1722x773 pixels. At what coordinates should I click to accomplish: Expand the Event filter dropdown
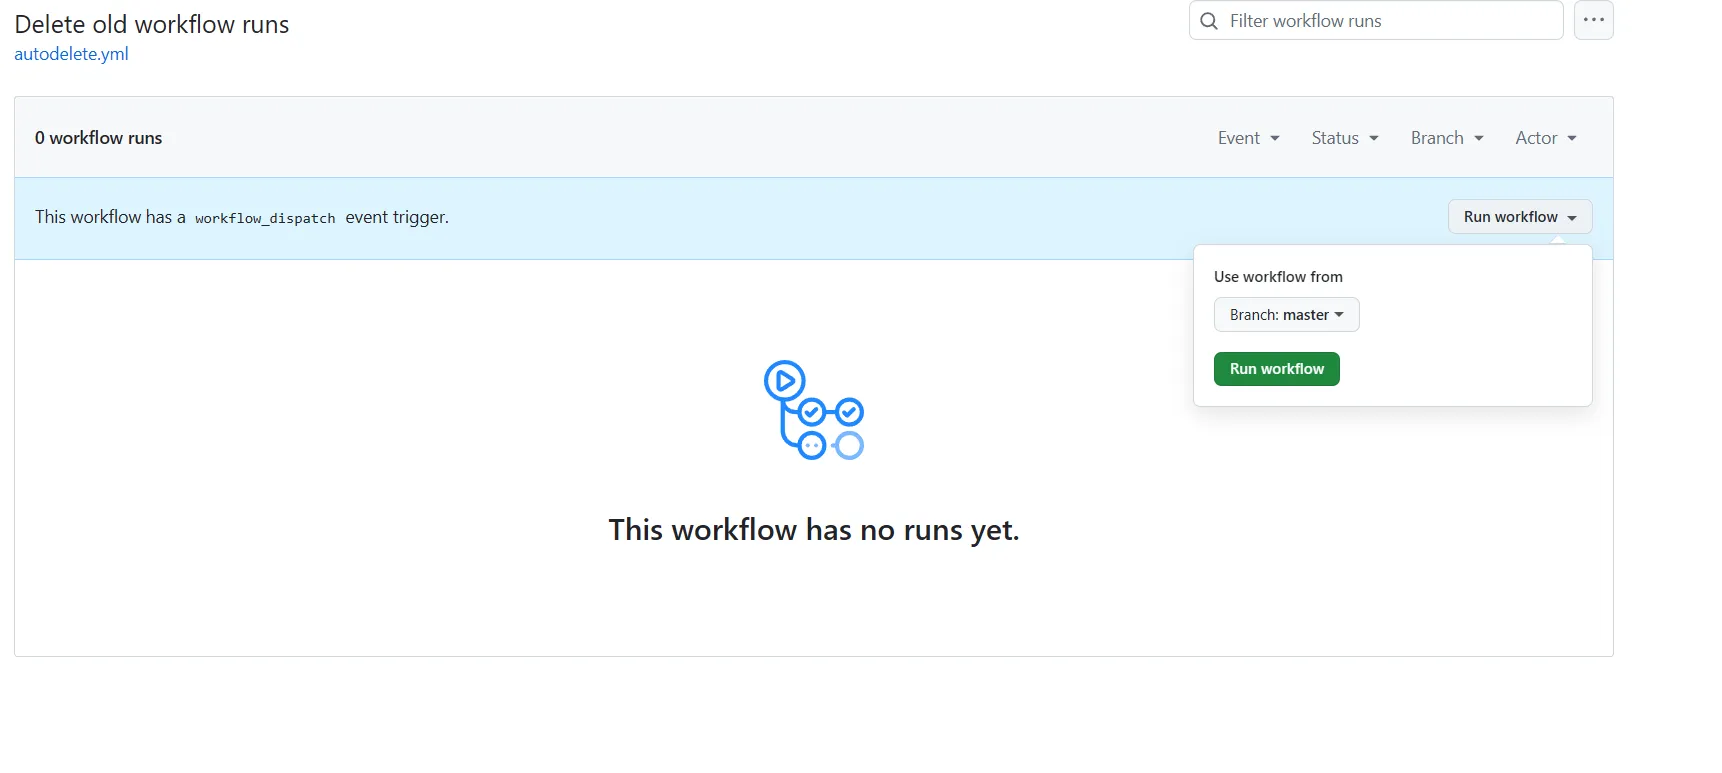coord(1248,138)
